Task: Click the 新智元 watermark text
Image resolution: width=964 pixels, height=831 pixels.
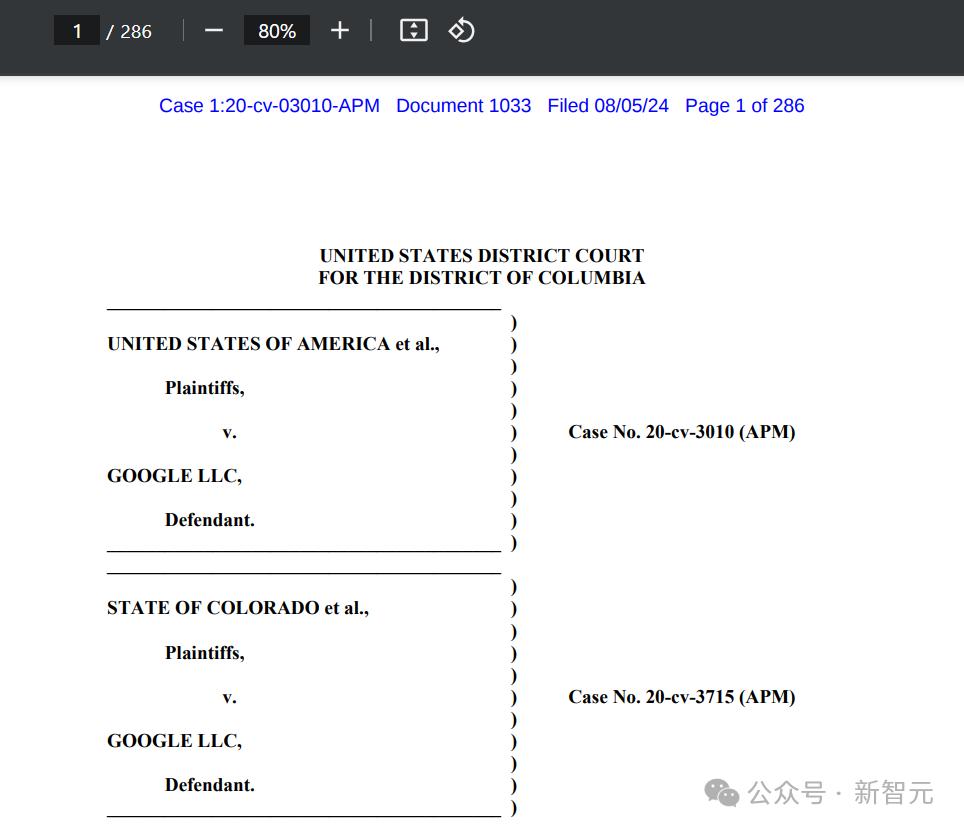Action: pos(894,793)
